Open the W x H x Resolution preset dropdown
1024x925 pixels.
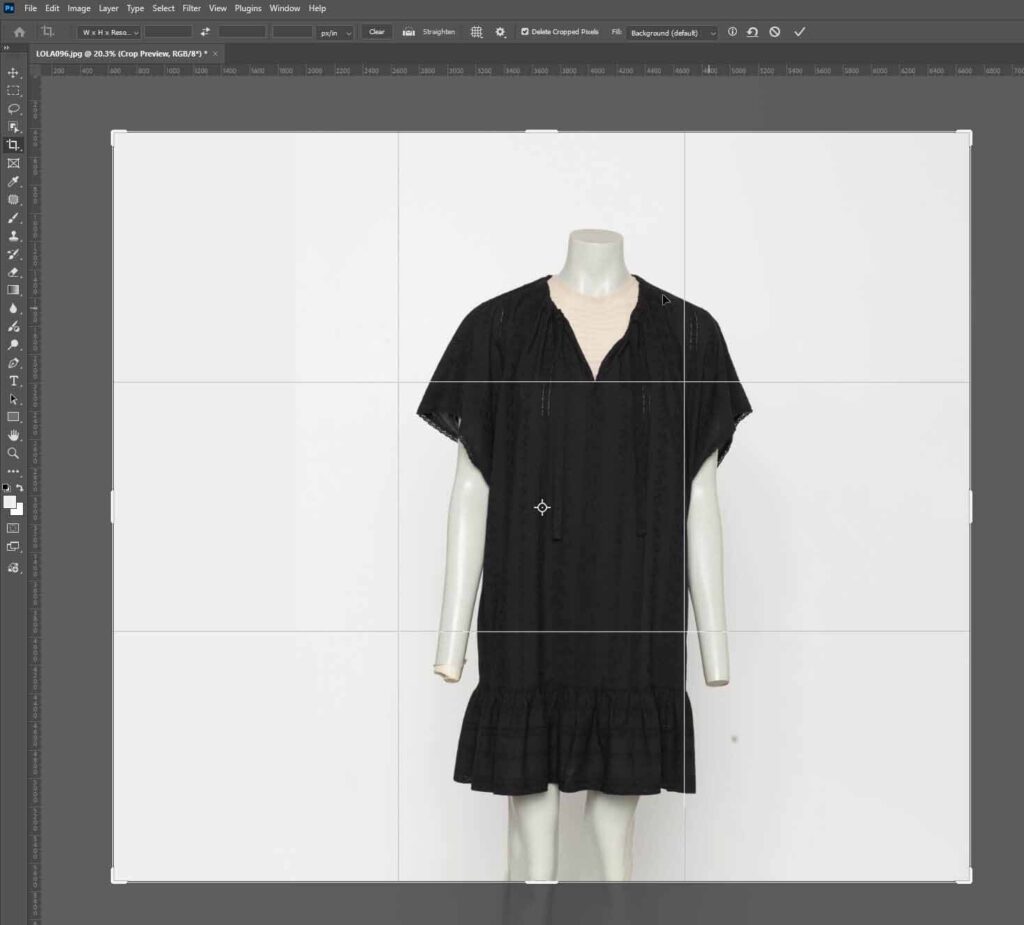pyautogui.click(x=109, y=32)
